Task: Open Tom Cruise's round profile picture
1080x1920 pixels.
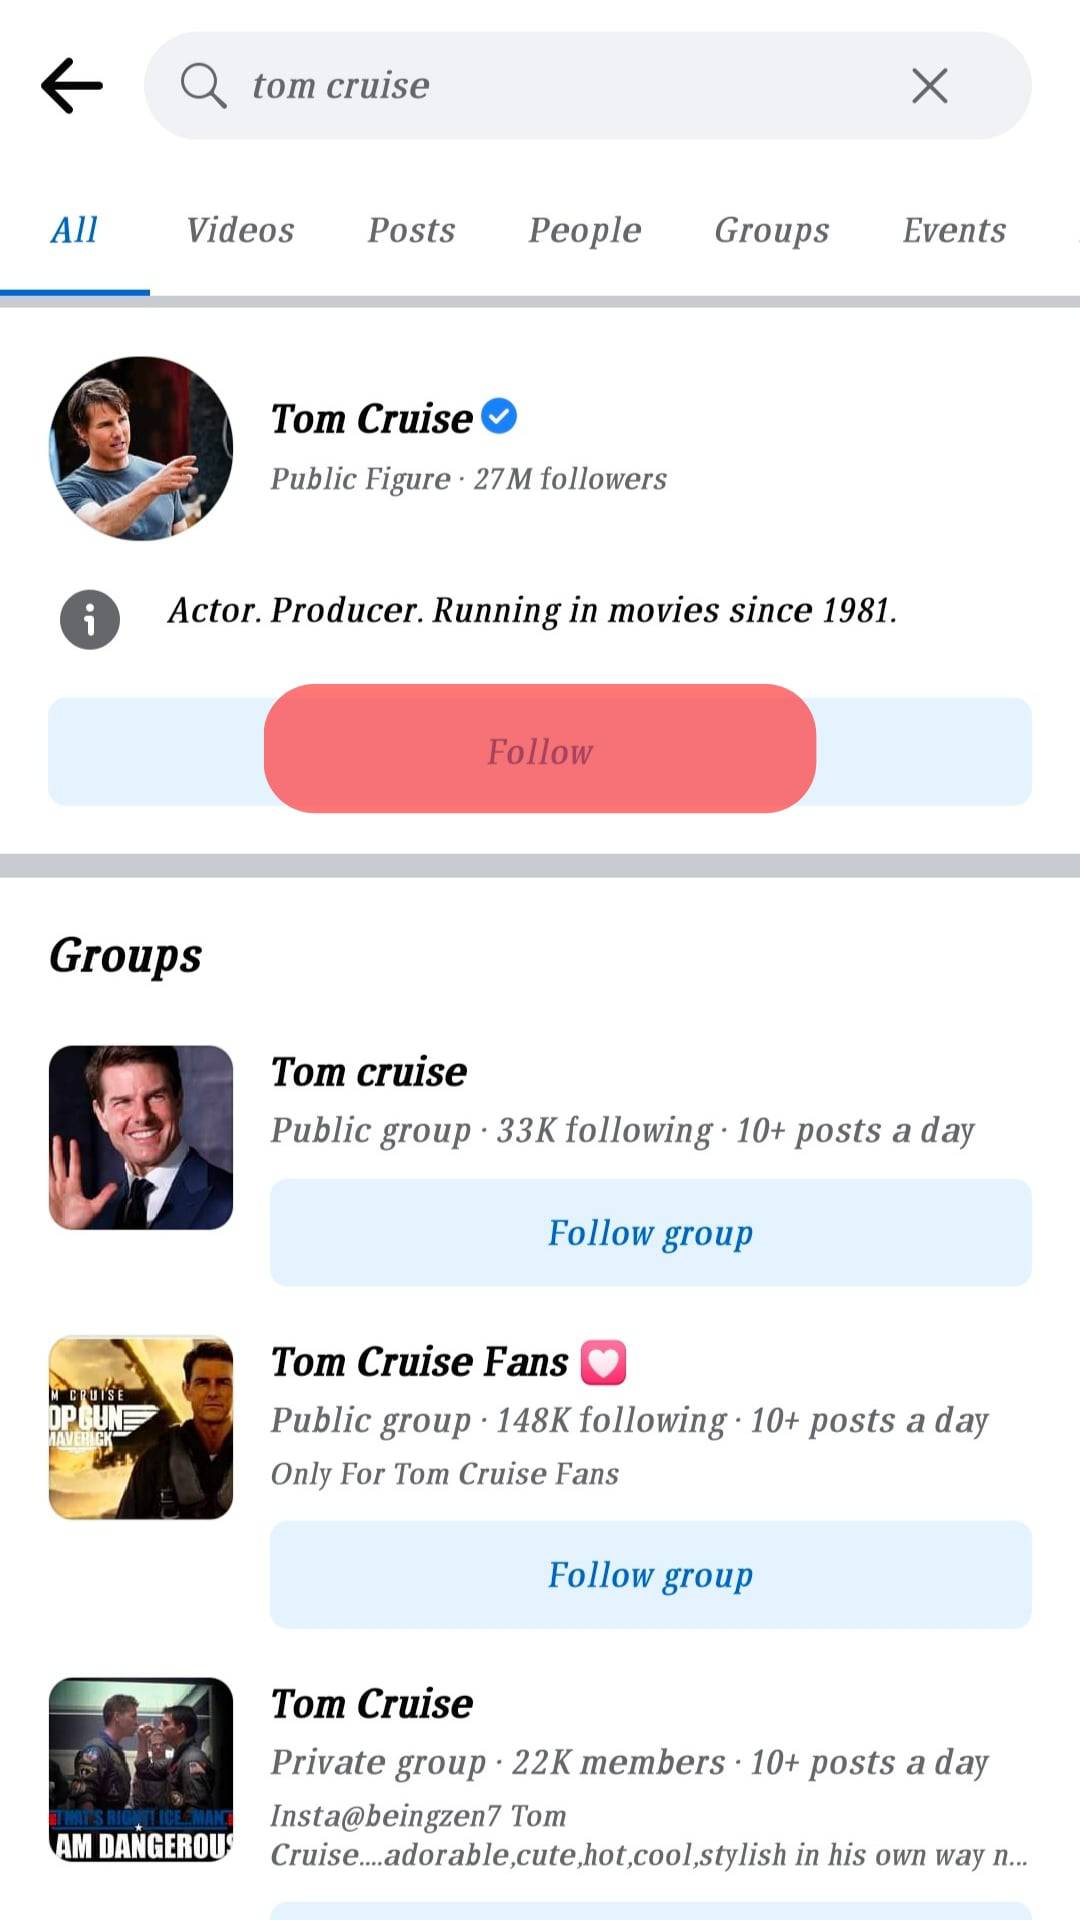Action: [141, 449]
